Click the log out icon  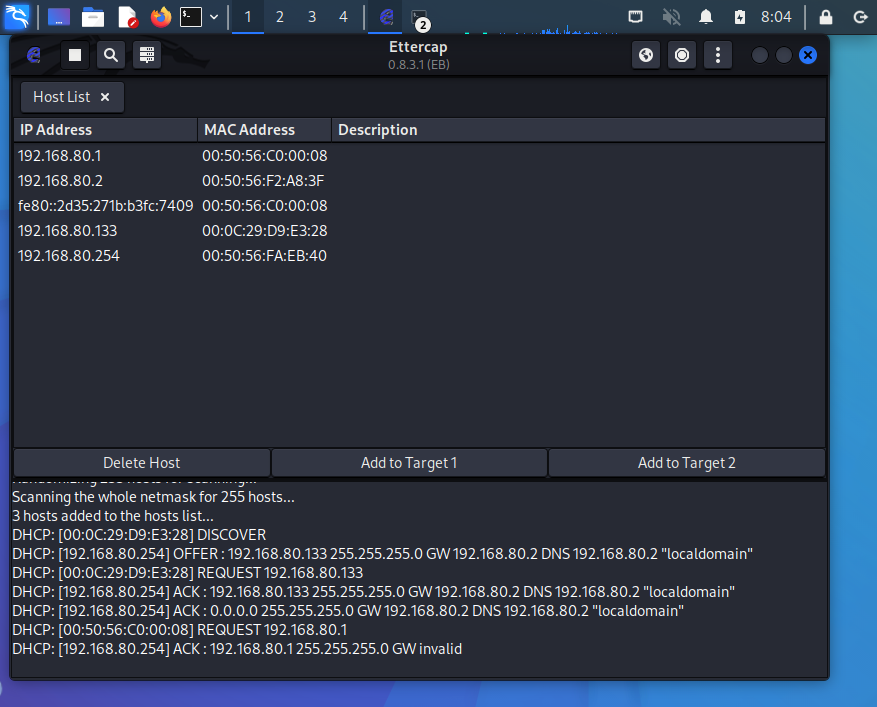click(860, 17)
